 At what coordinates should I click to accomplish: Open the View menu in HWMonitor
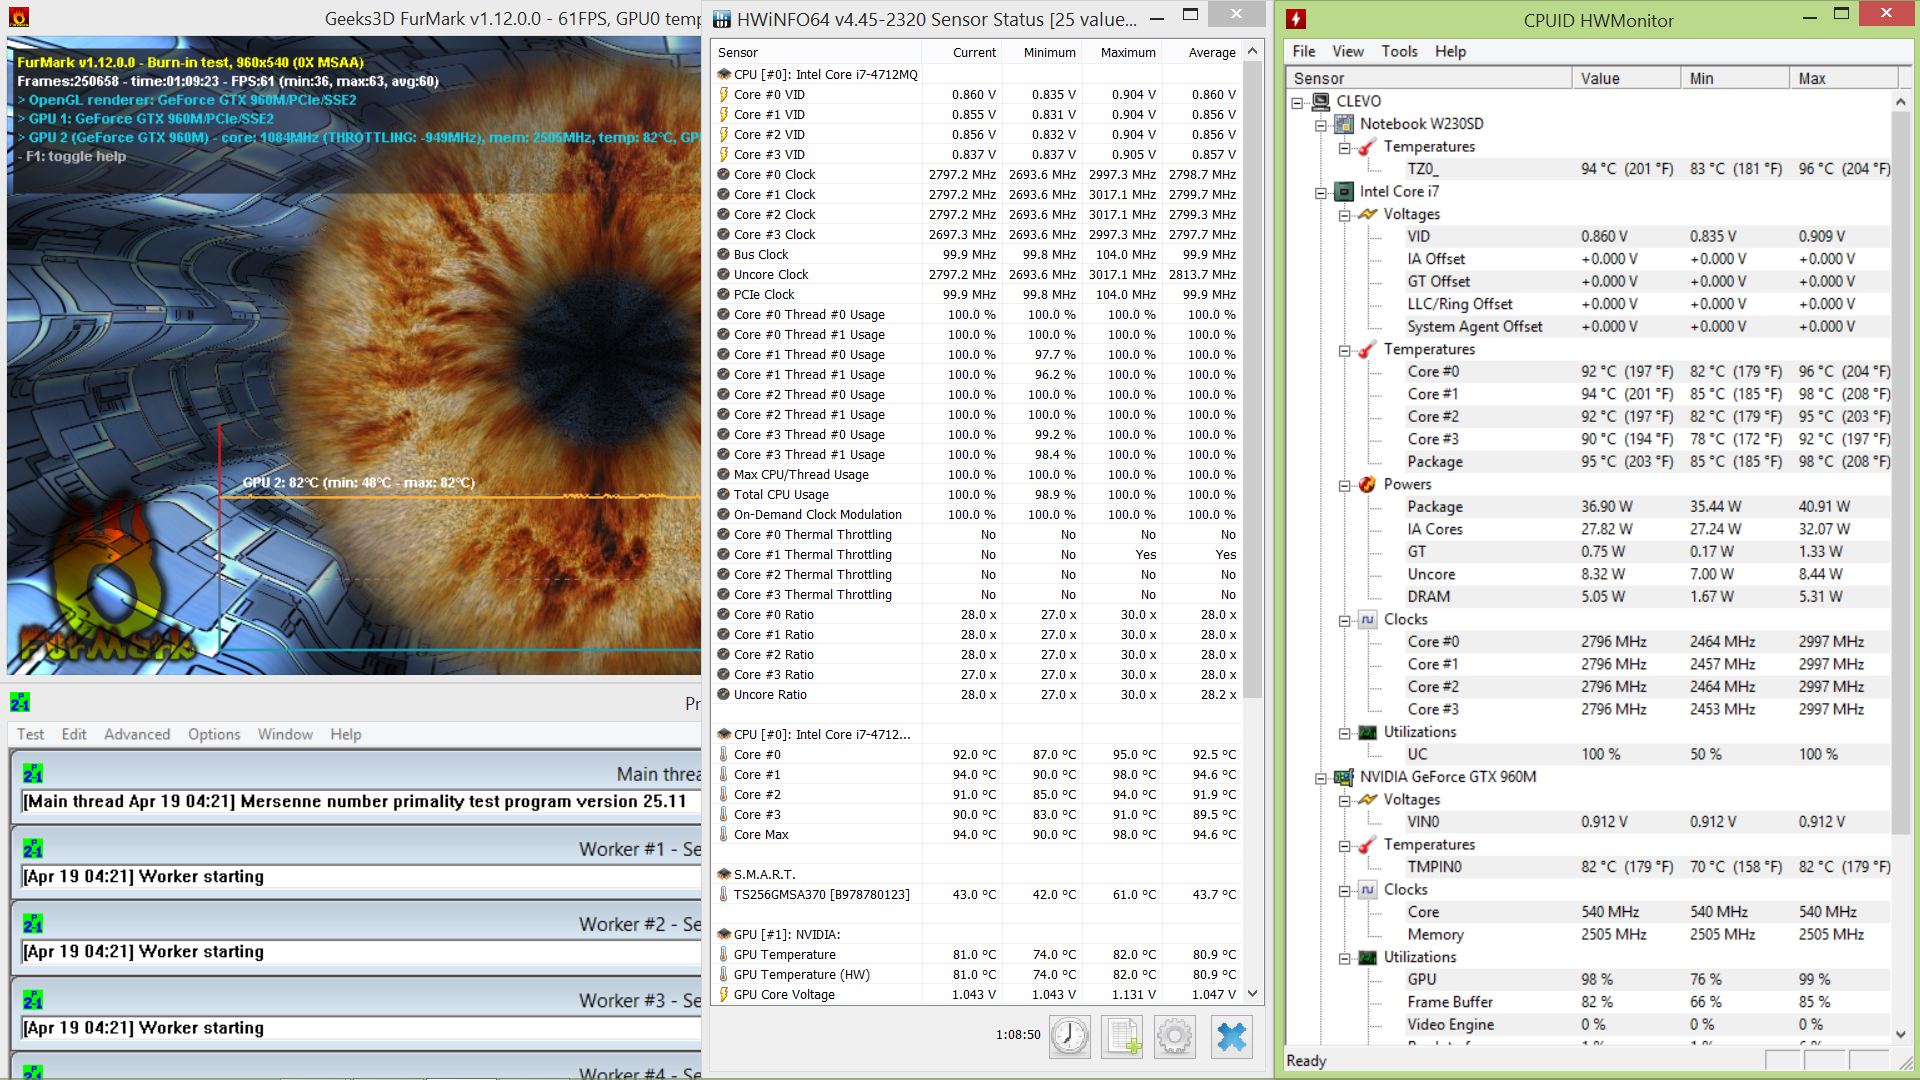(x=1348, y=51)
